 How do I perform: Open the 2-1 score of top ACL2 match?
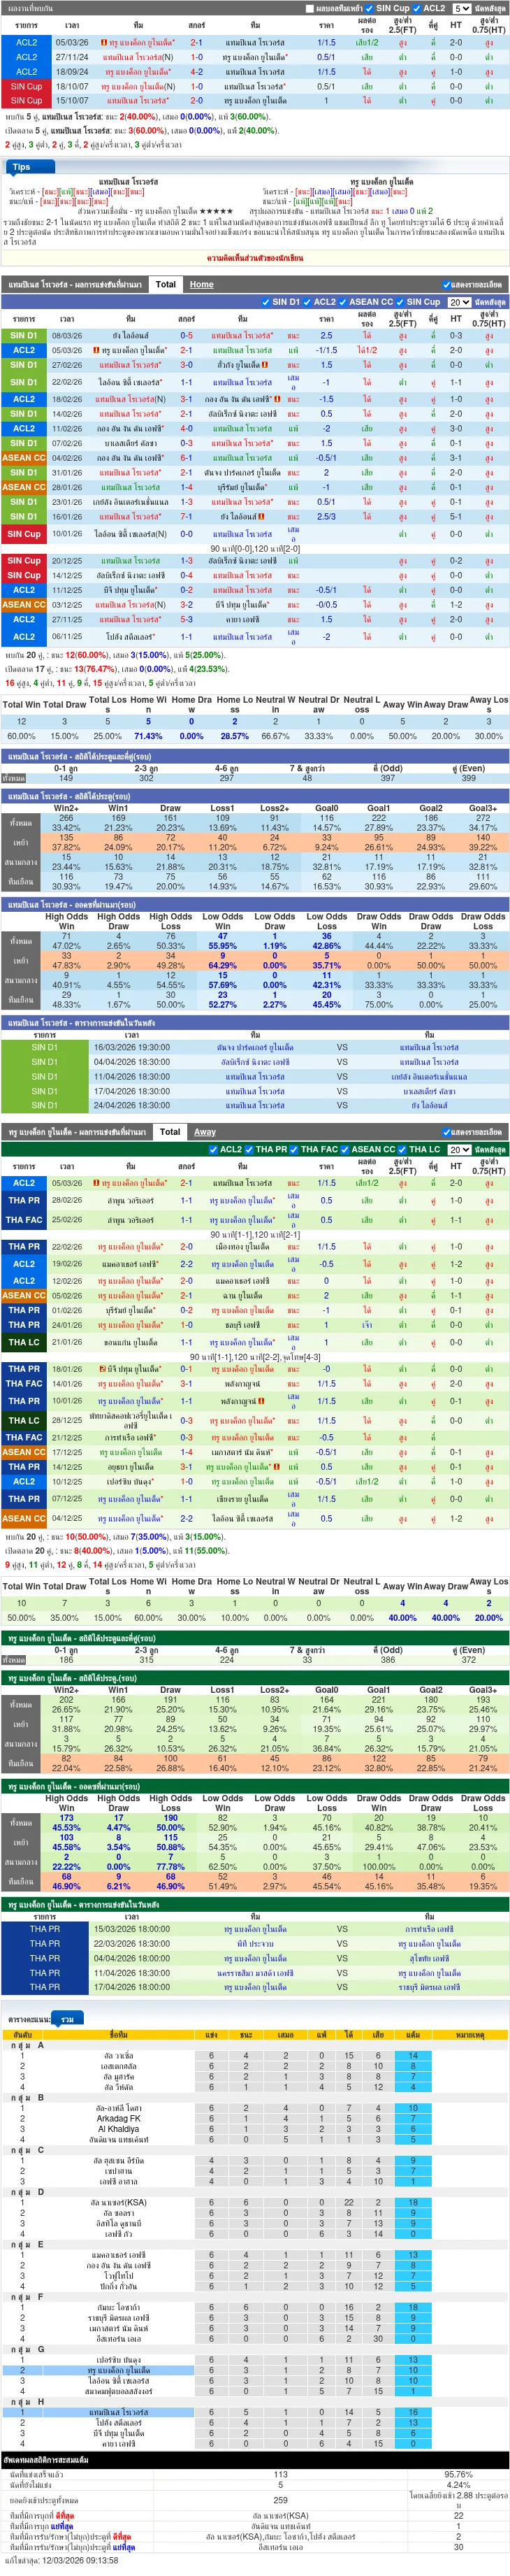(x=196, y=43)
